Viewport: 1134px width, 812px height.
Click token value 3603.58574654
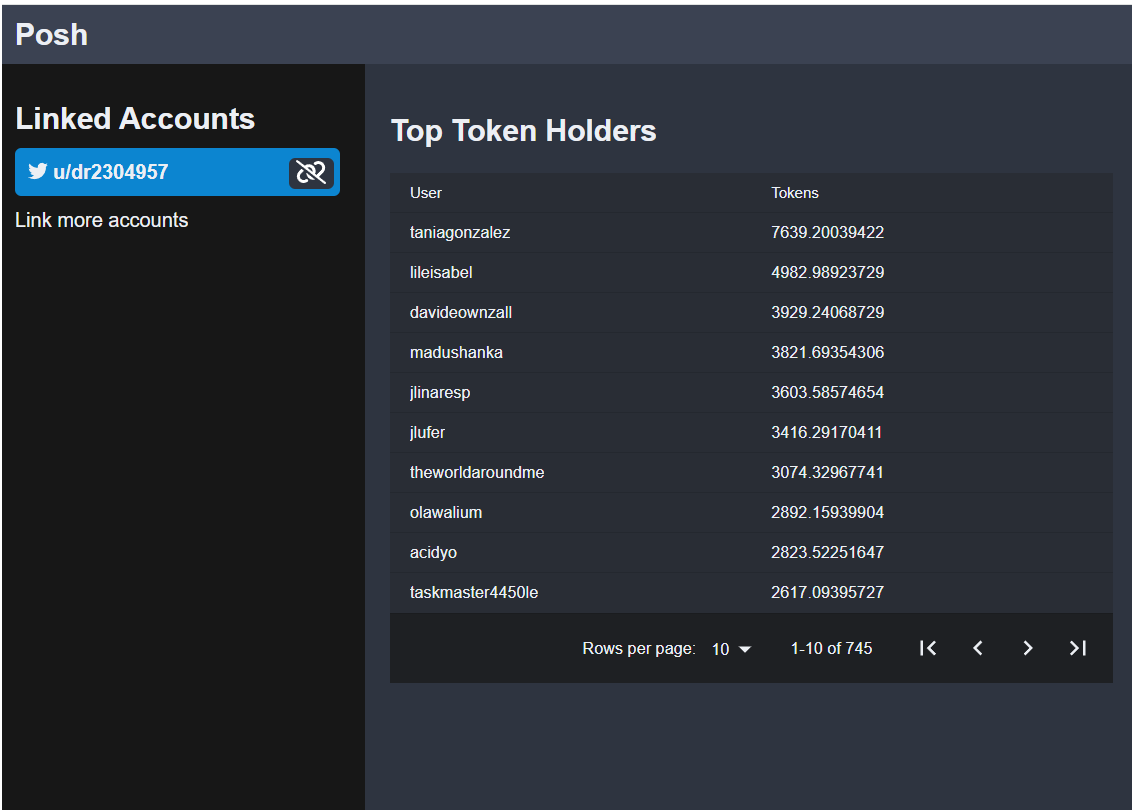(x=827, y=393)
